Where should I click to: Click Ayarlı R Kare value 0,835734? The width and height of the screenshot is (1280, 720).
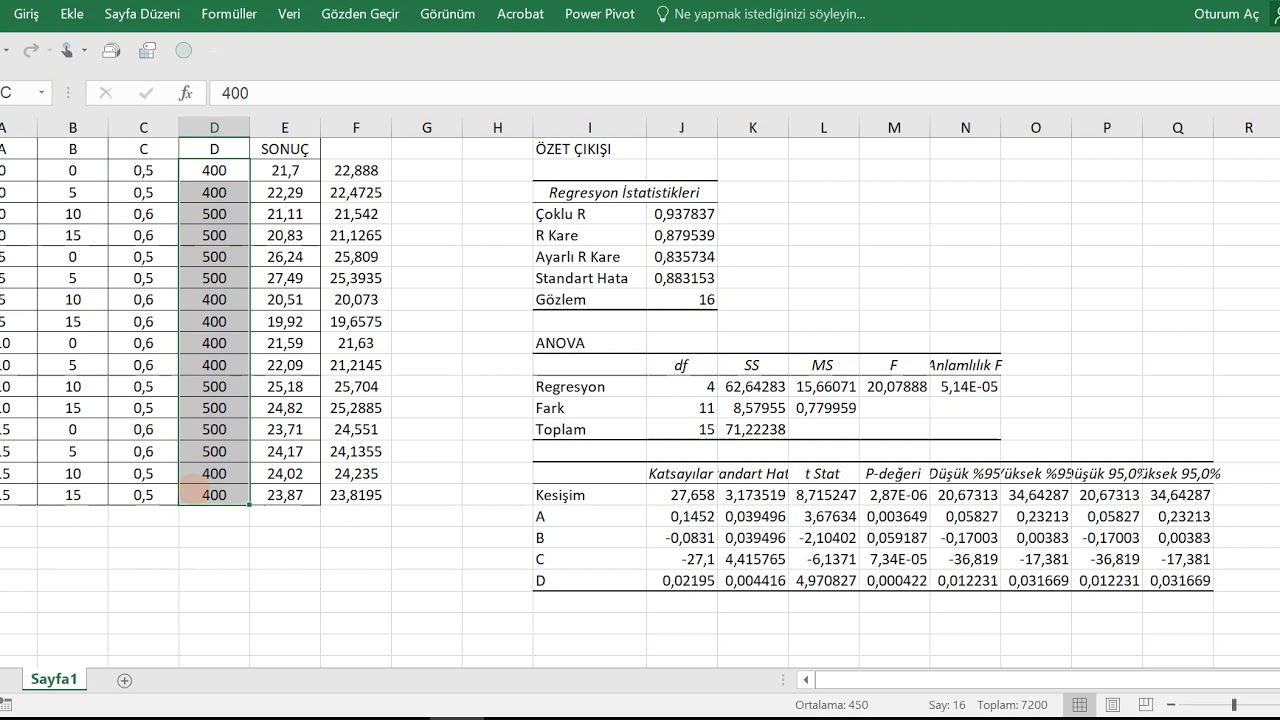[682, 257]
